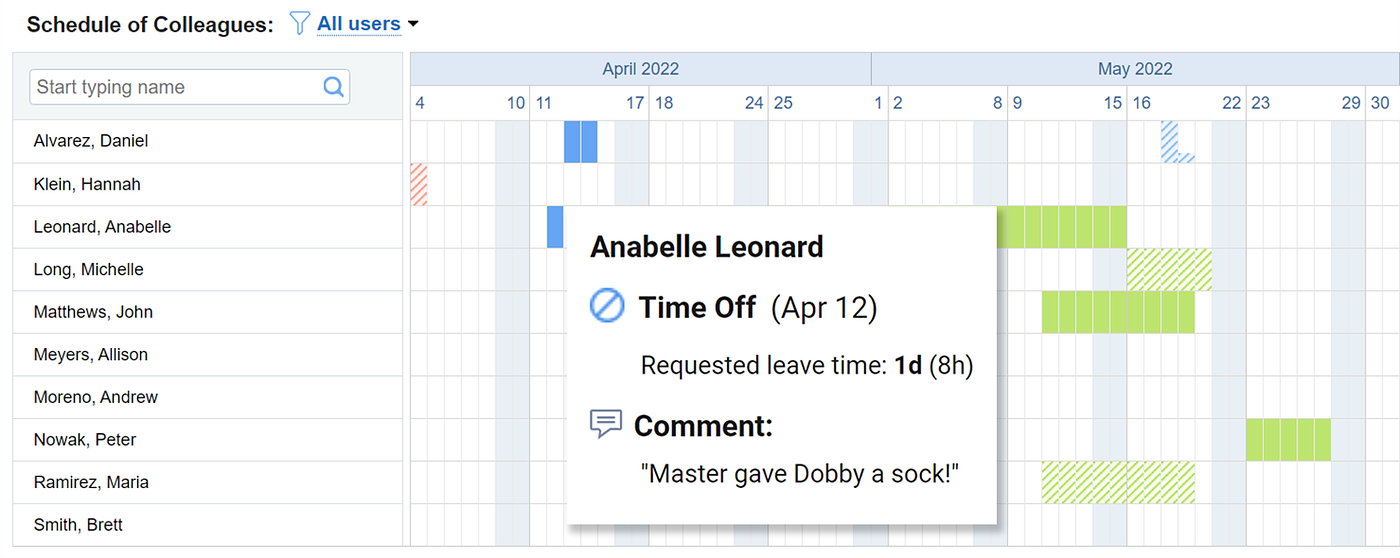Click the comment speech bubble icon
The width and height of the screenshot is (1400, 558).
tap(606, 424)
